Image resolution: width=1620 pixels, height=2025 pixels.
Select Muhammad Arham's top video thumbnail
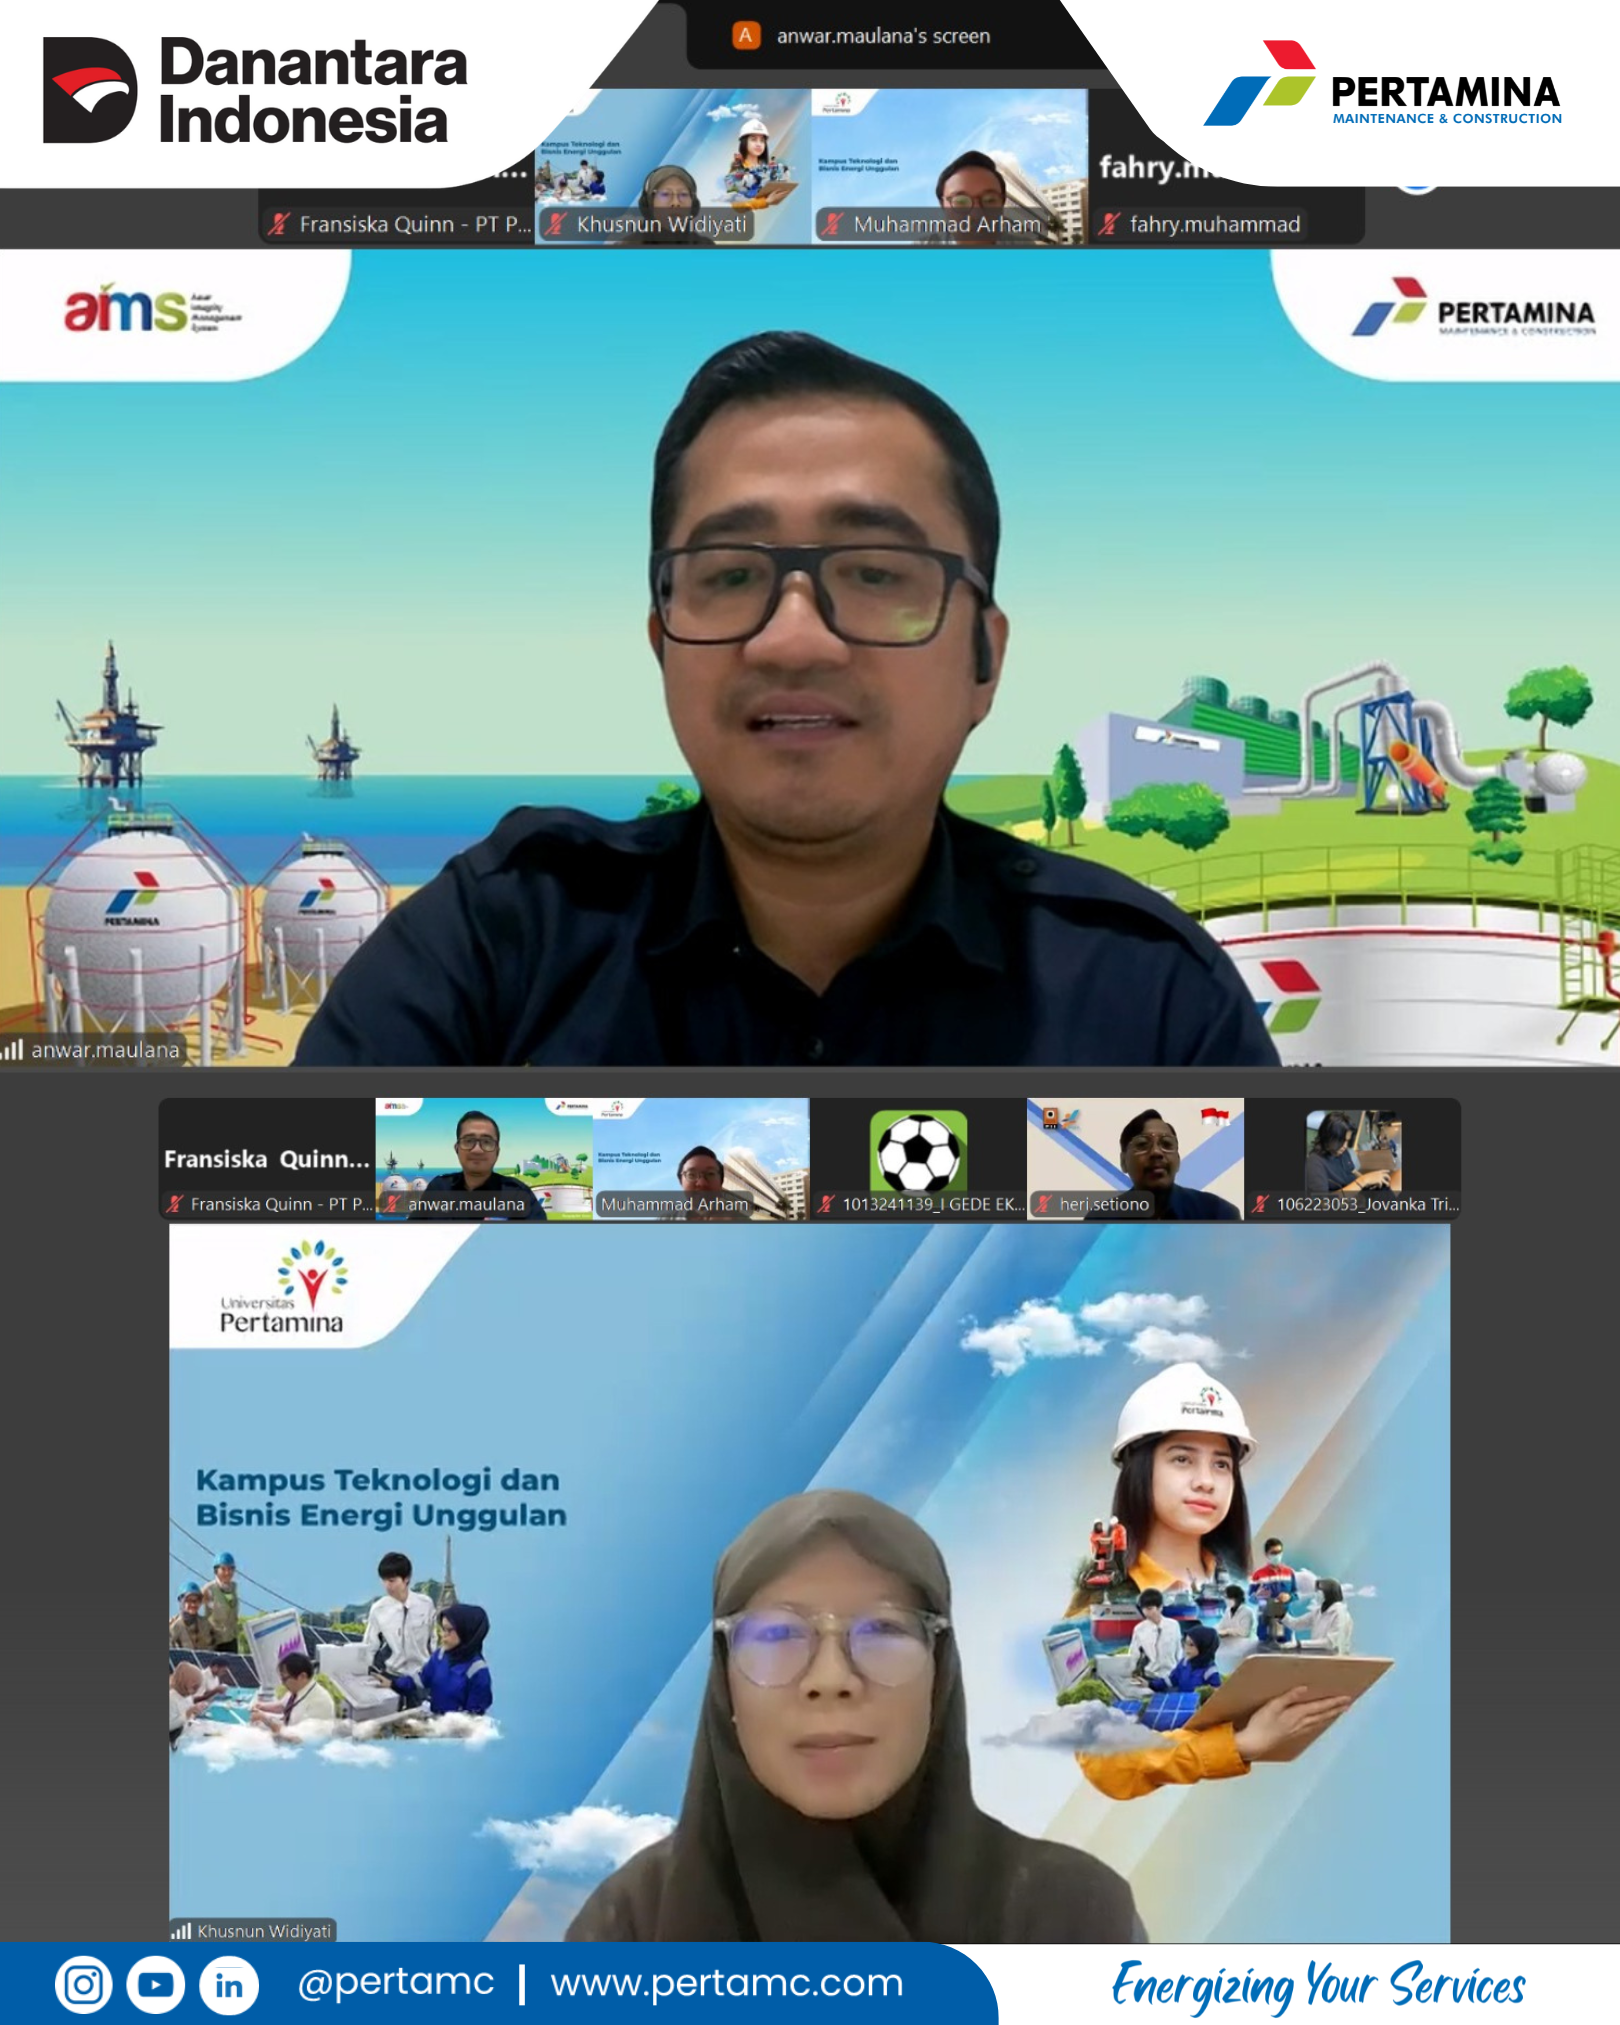[948, 165]
